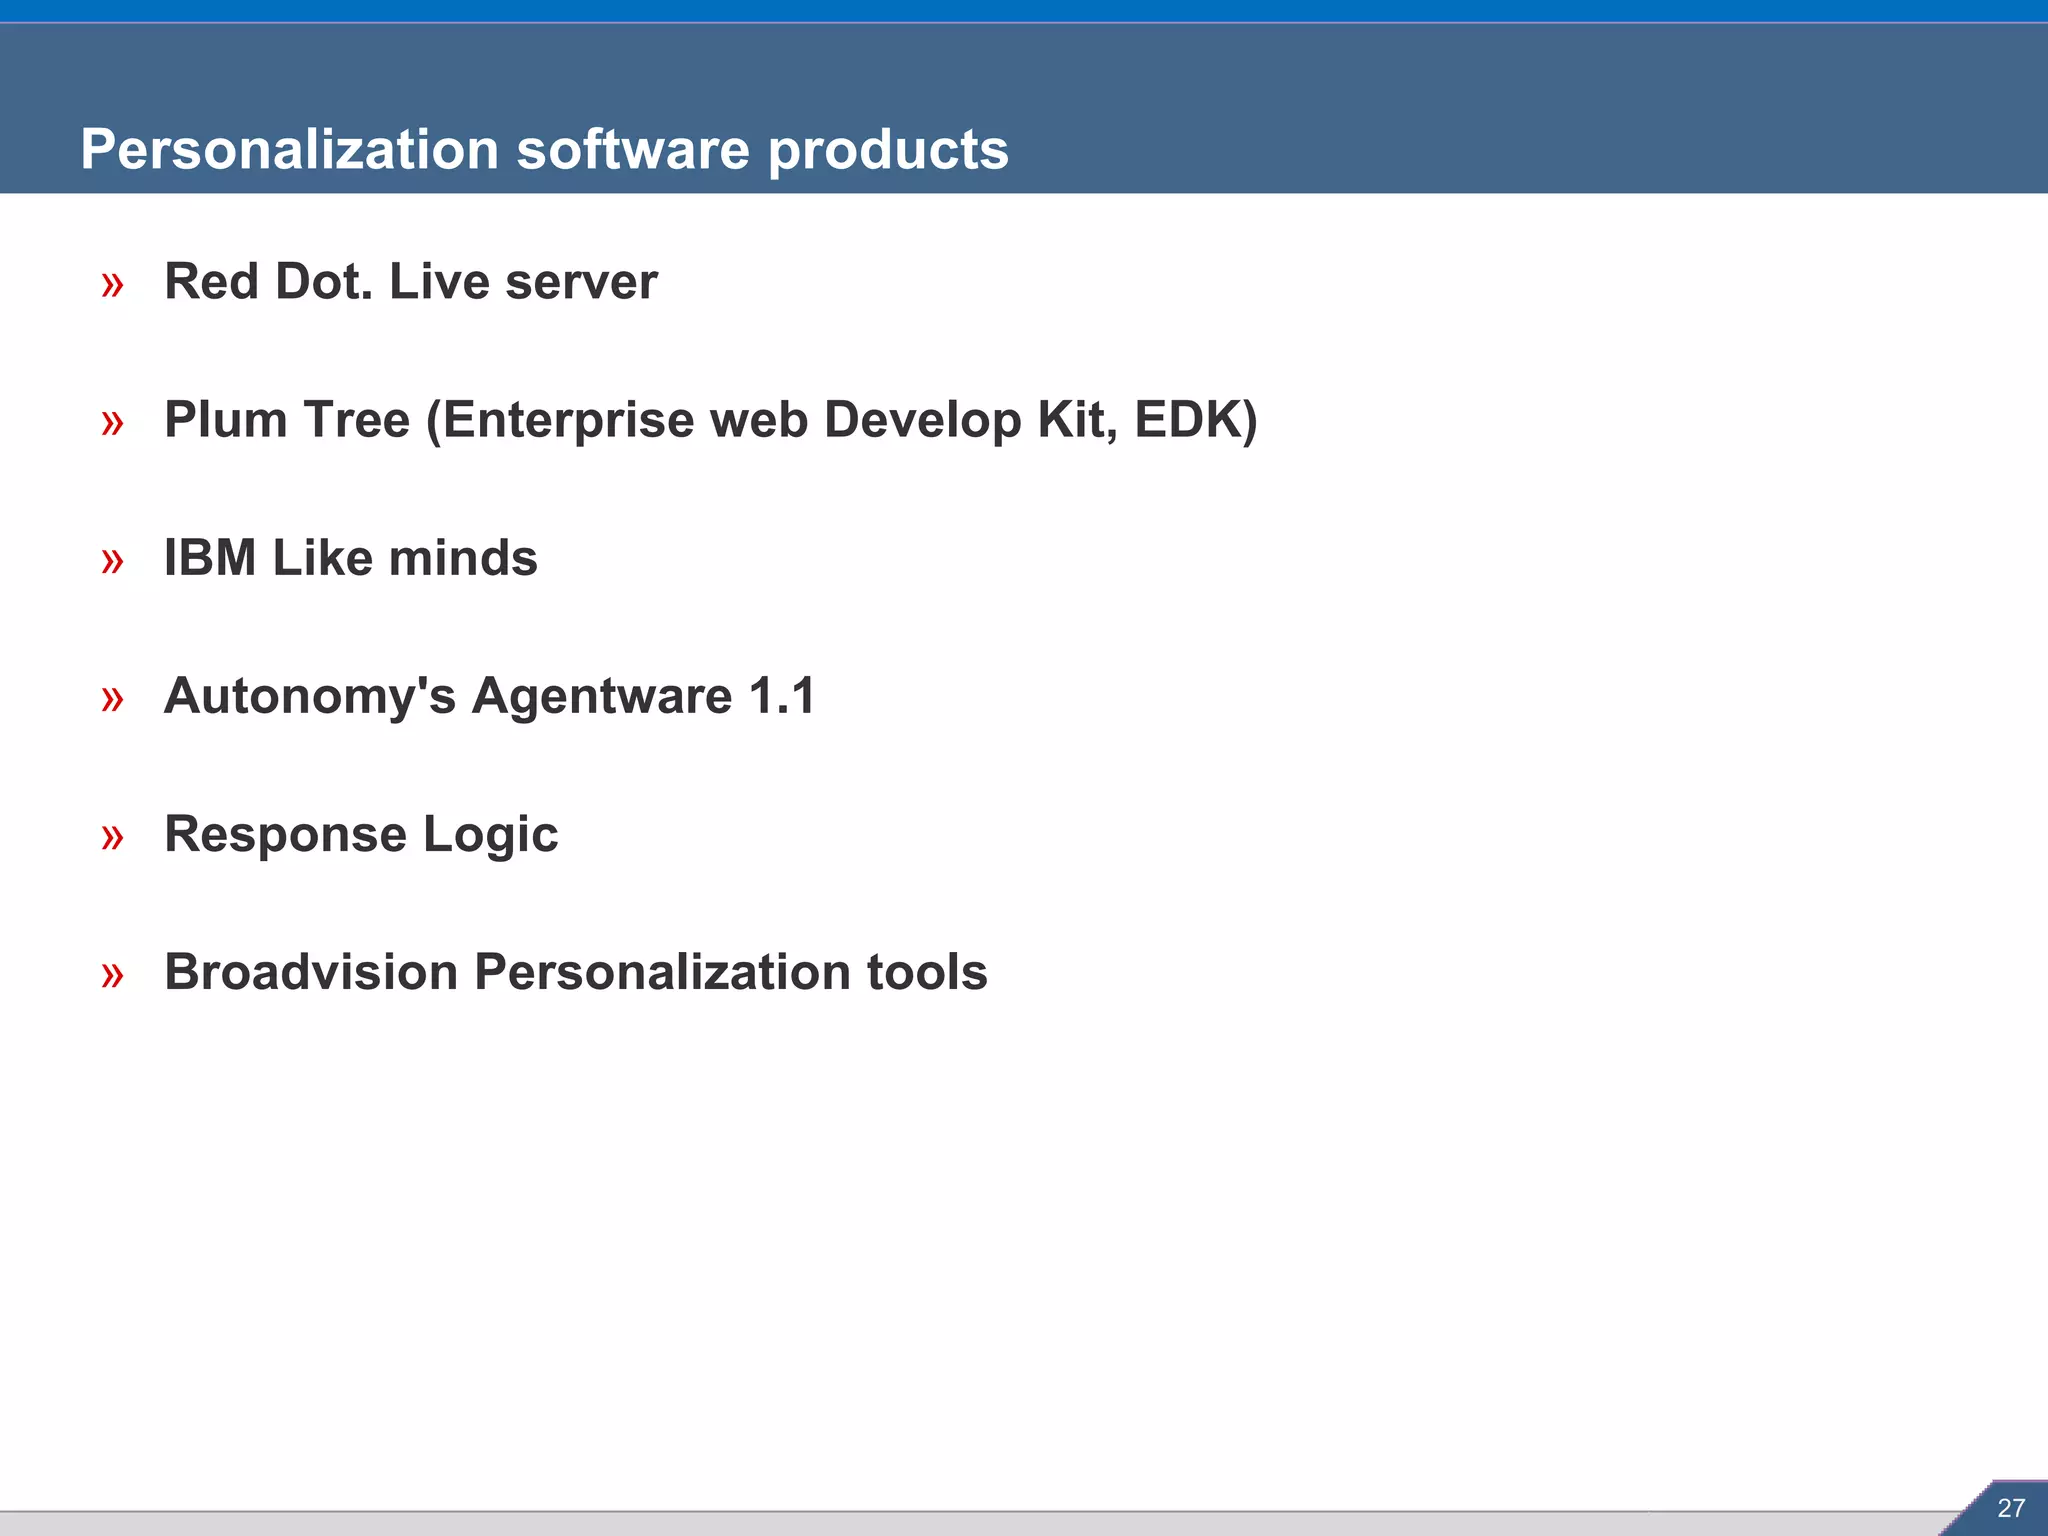2048x1536 pixels.
Task: Select the 'Autonomy's Agentware 1.1' line
Action: pos(490,697)
